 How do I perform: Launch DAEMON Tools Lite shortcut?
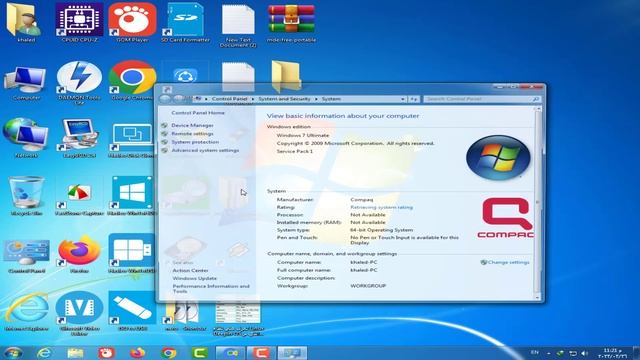click(79, 83)
